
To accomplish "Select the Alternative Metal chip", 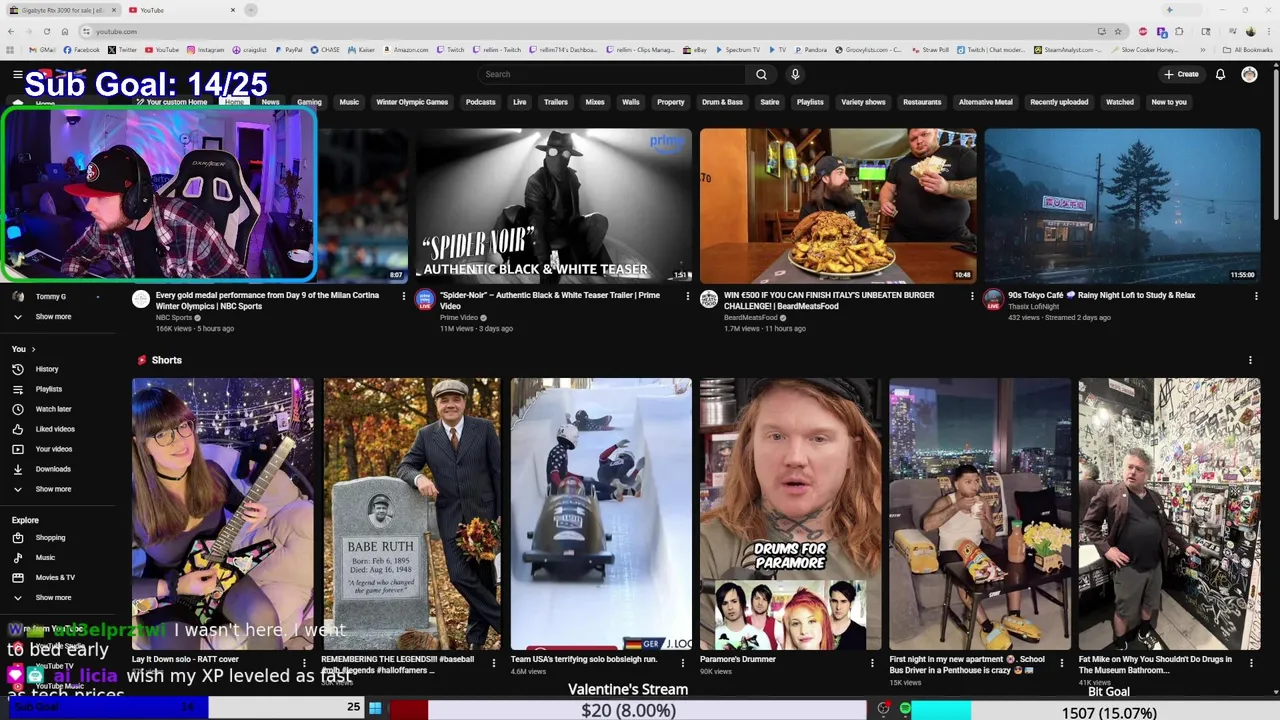I will (985, 102).
